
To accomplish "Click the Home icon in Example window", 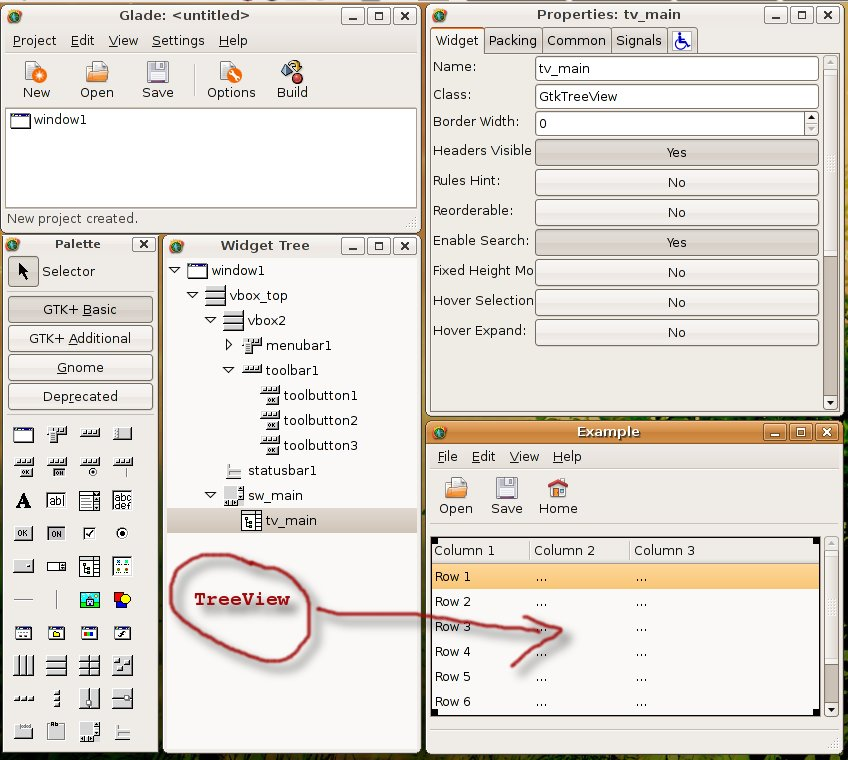I will [558, 496].
